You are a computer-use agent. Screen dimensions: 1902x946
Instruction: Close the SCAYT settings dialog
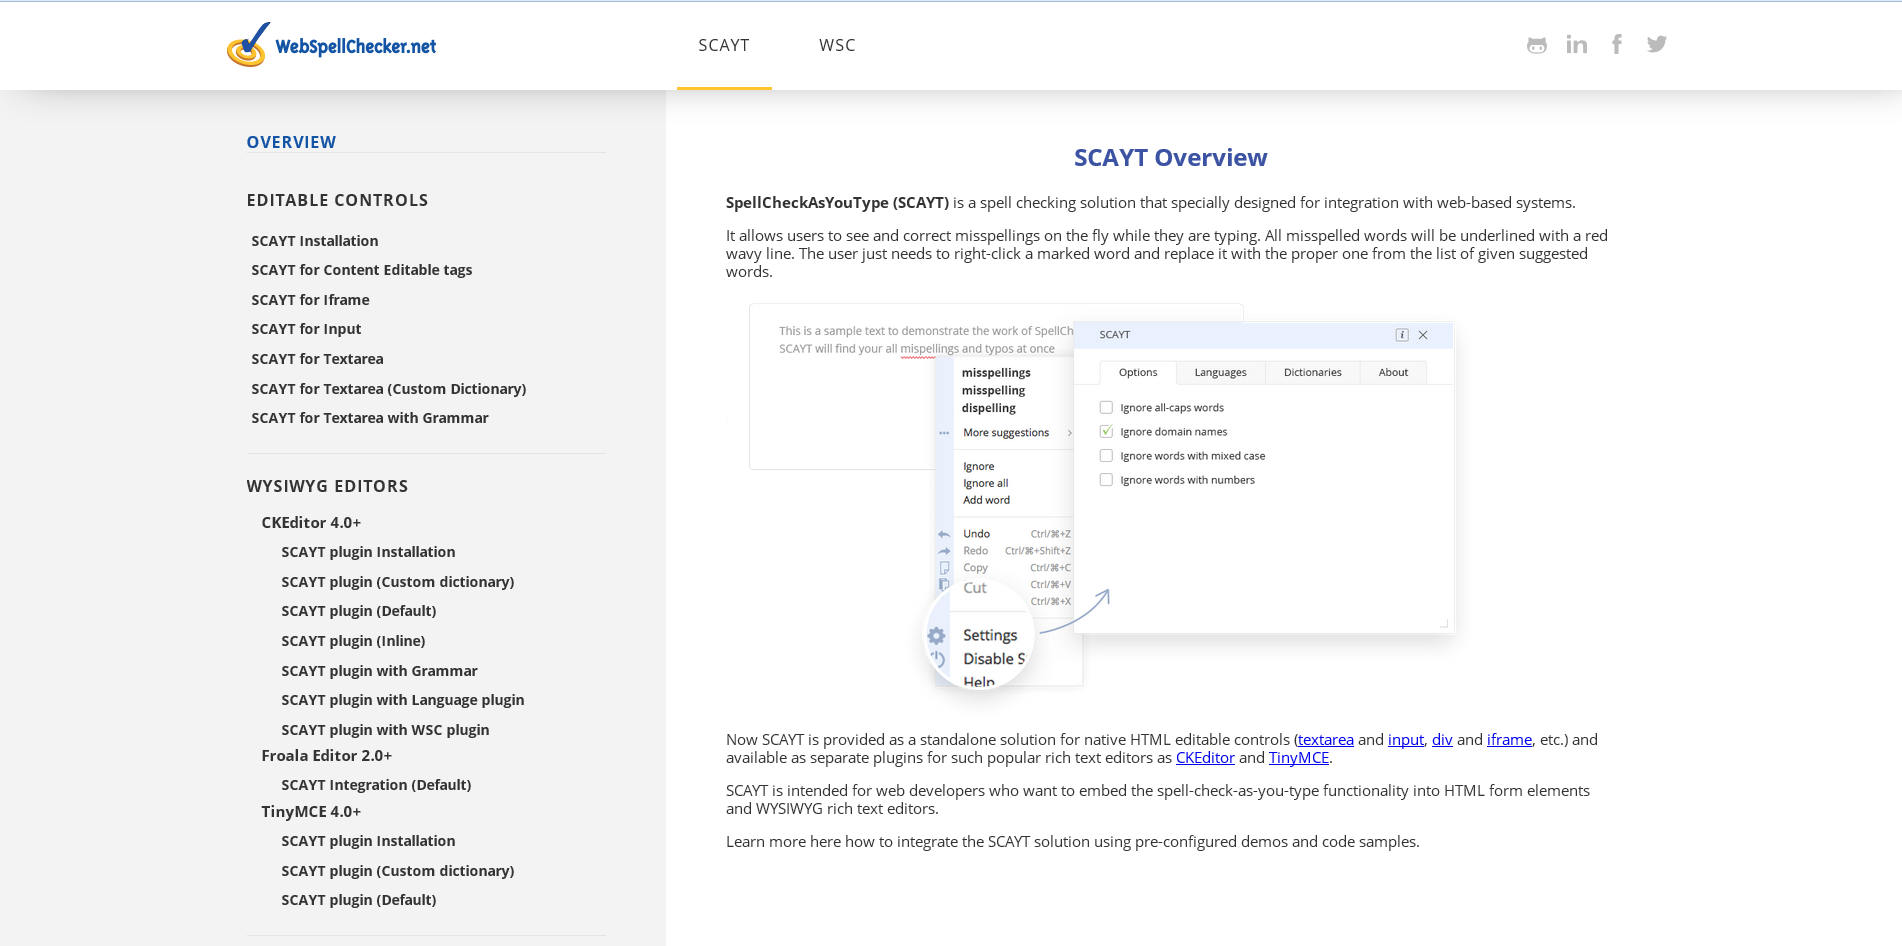pyautogui.click(x=1423, y=335)
